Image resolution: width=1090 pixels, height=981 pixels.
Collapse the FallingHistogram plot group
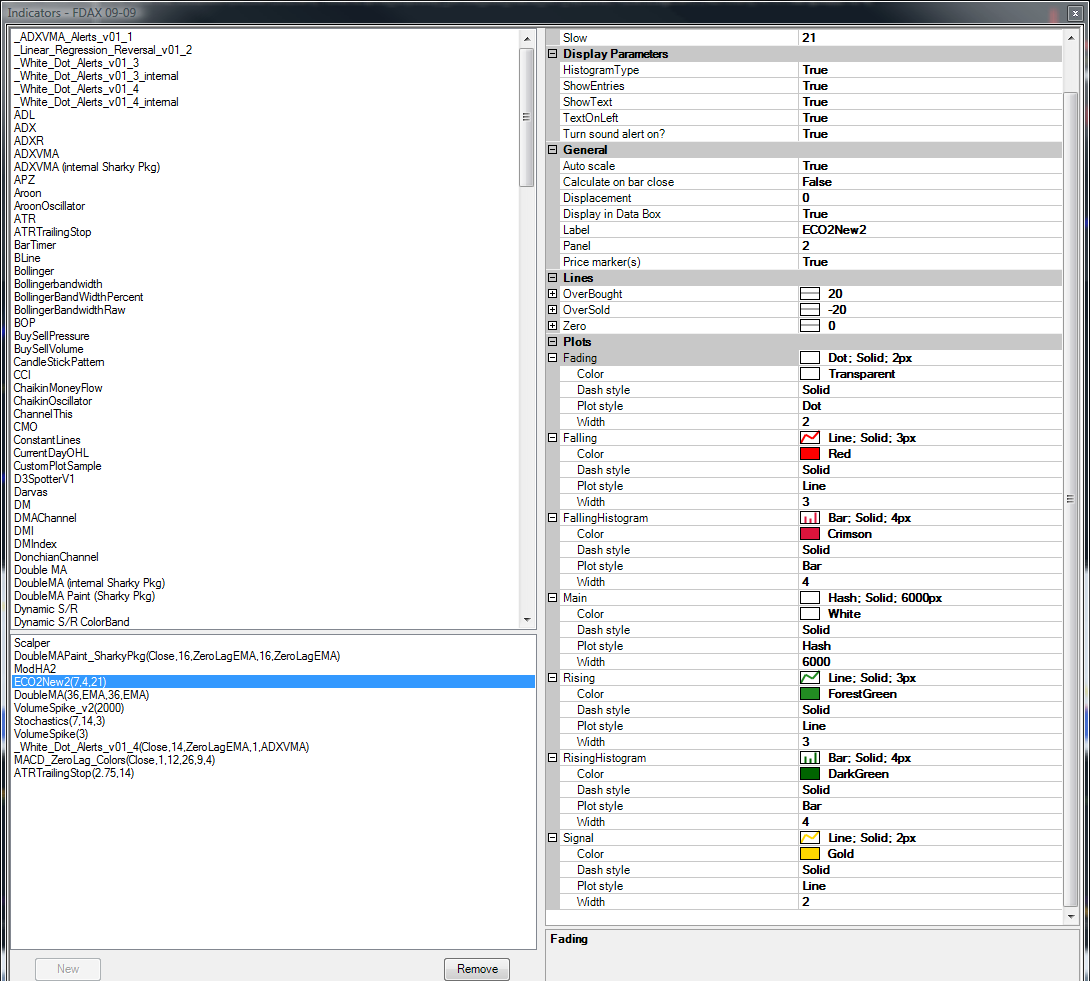coord(553,517)
